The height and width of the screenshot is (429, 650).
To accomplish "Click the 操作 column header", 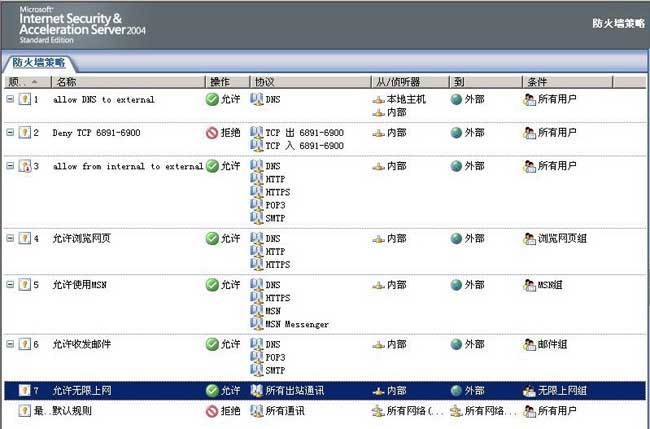I will pyautogui.click(x=219, y=81).
